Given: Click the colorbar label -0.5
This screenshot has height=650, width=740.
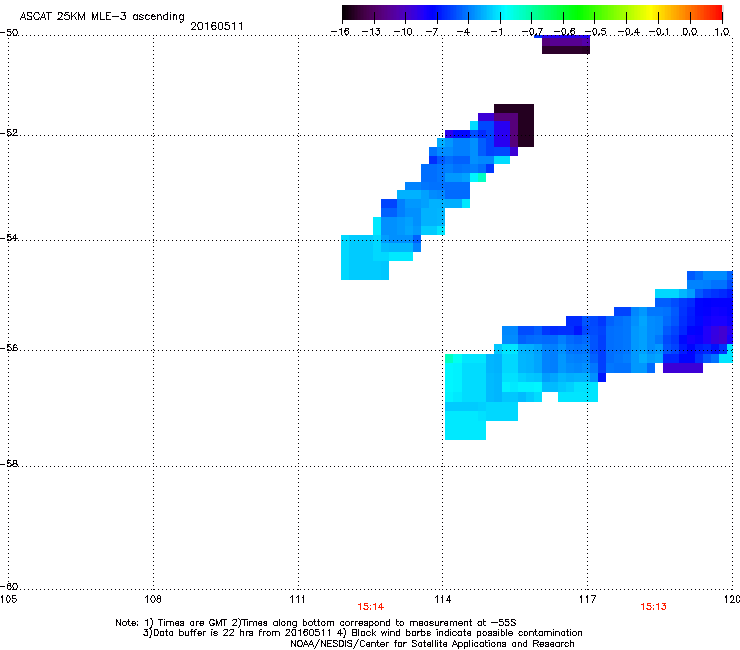Looking at the screenshot, I should coord(596,32).
